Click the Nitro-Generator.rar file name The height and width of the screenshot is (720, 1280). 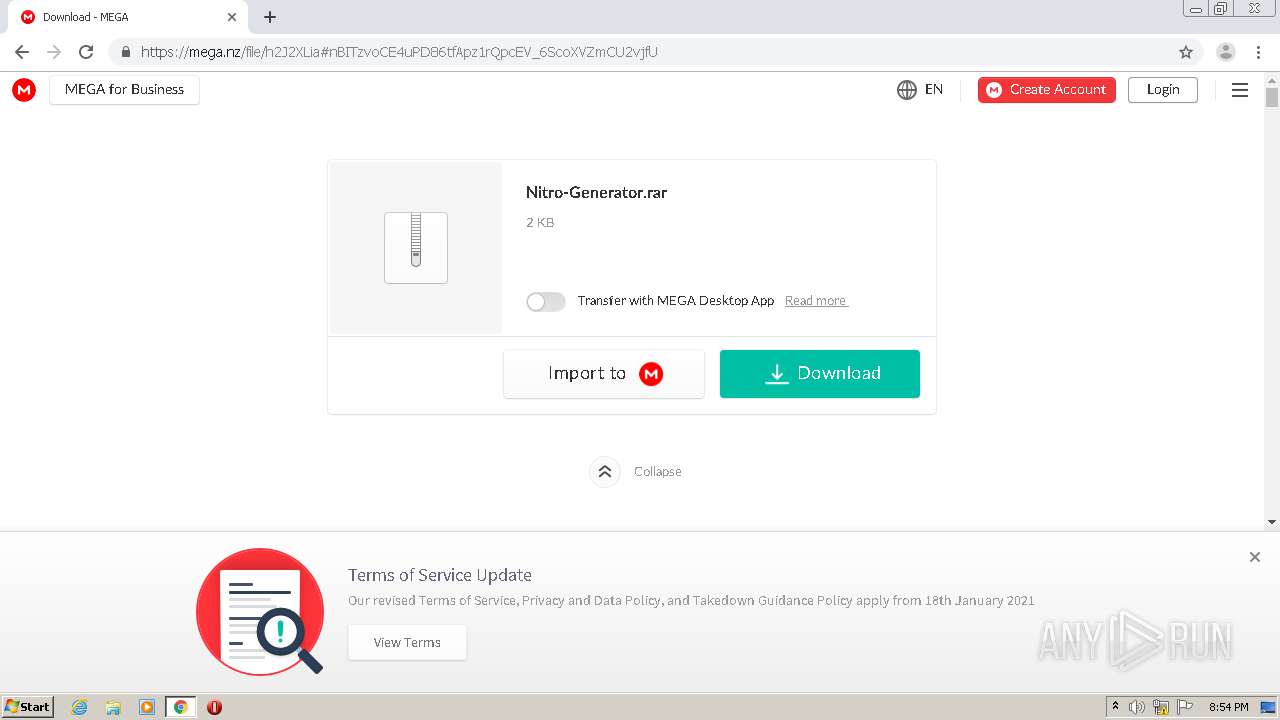tap(596, 193)
